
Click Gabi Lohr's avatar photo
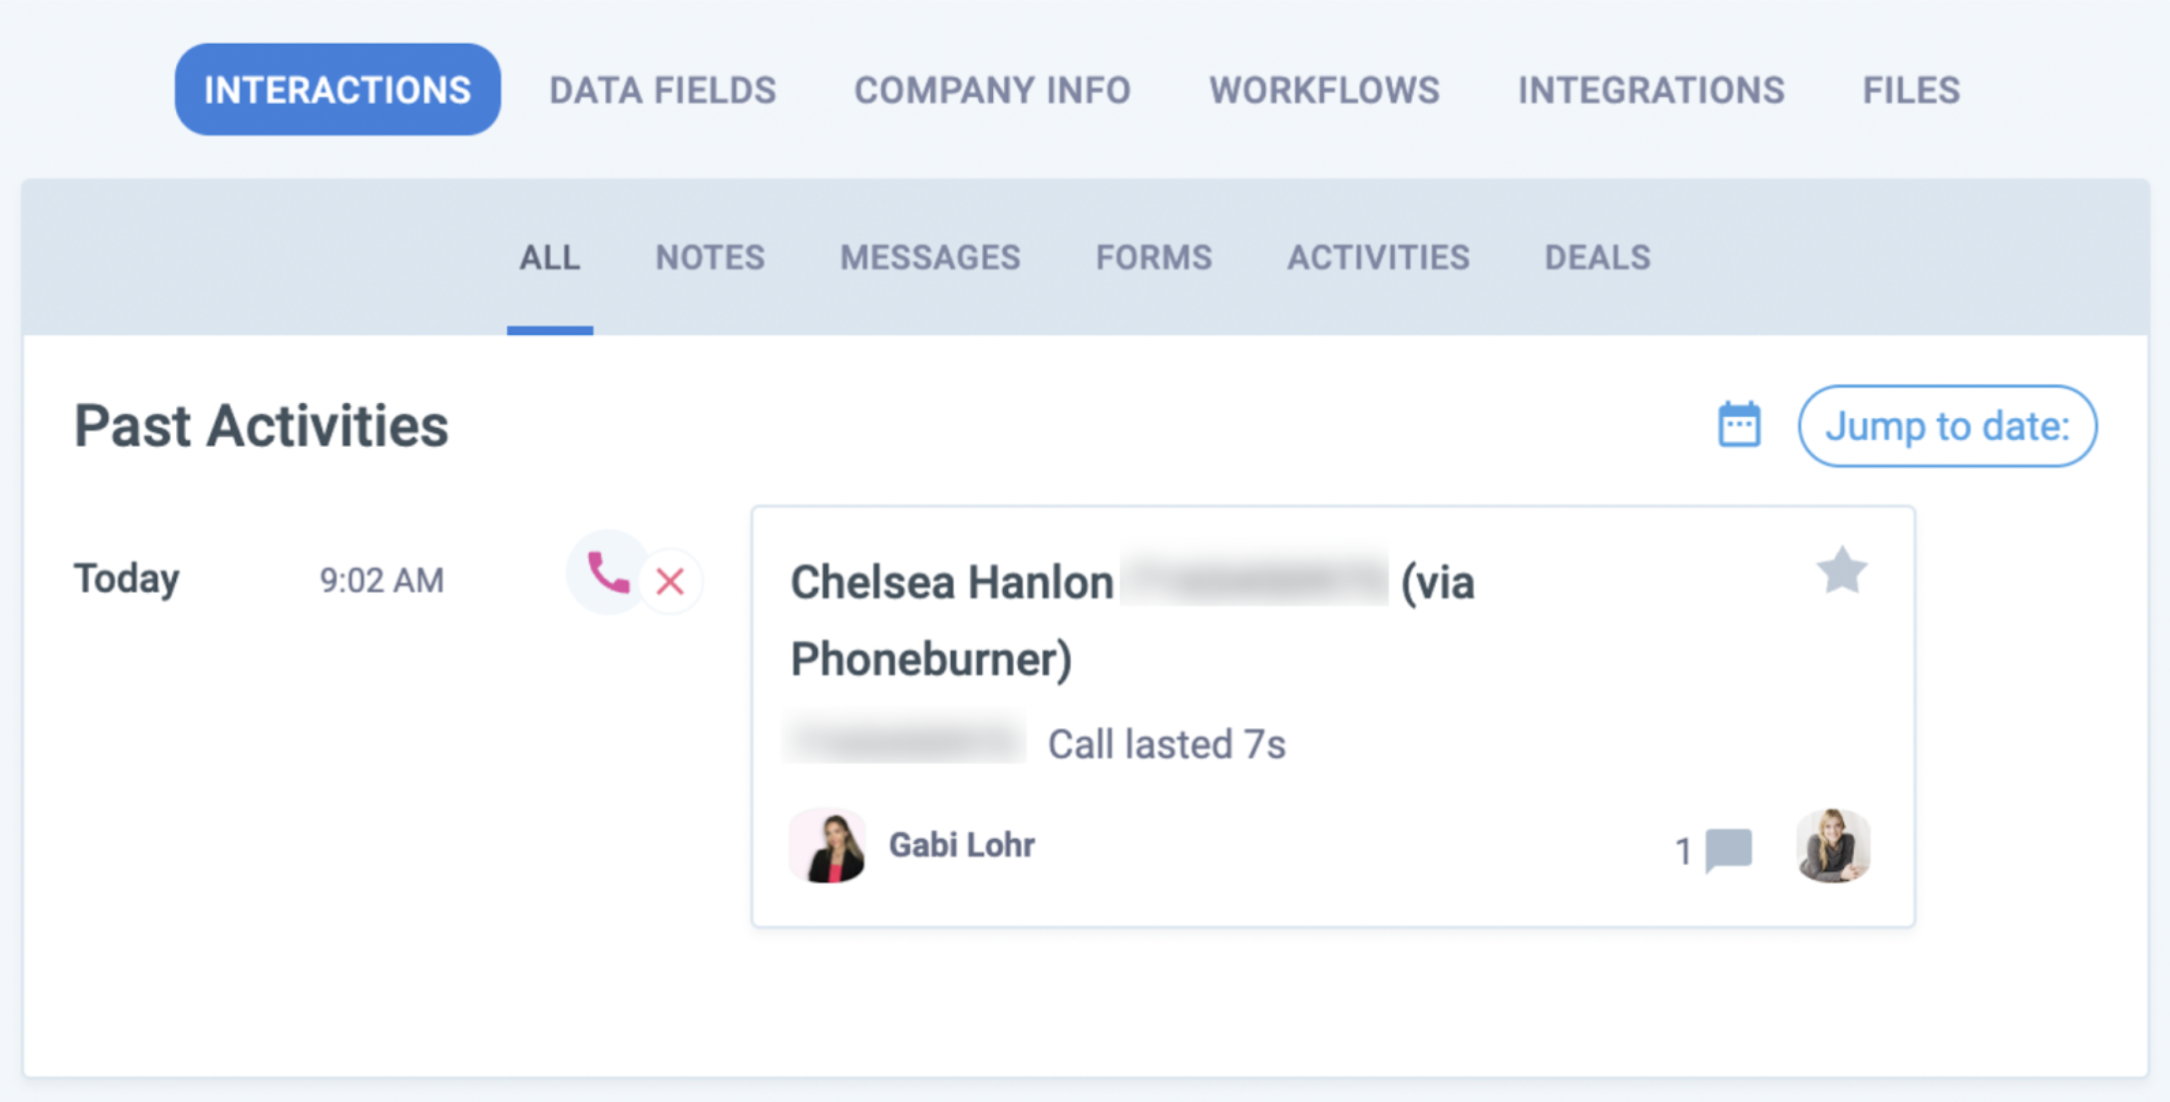pos(828,846)
